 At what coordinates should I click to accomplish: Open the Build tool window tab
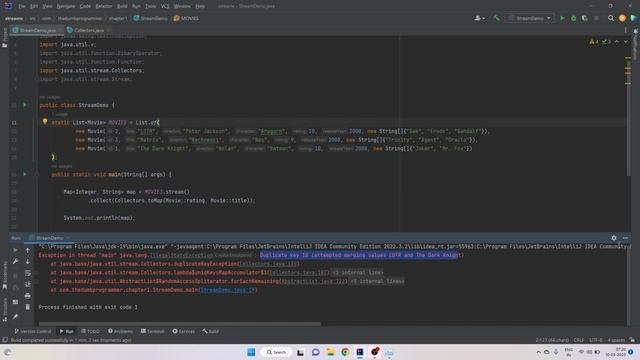(211, 331)
